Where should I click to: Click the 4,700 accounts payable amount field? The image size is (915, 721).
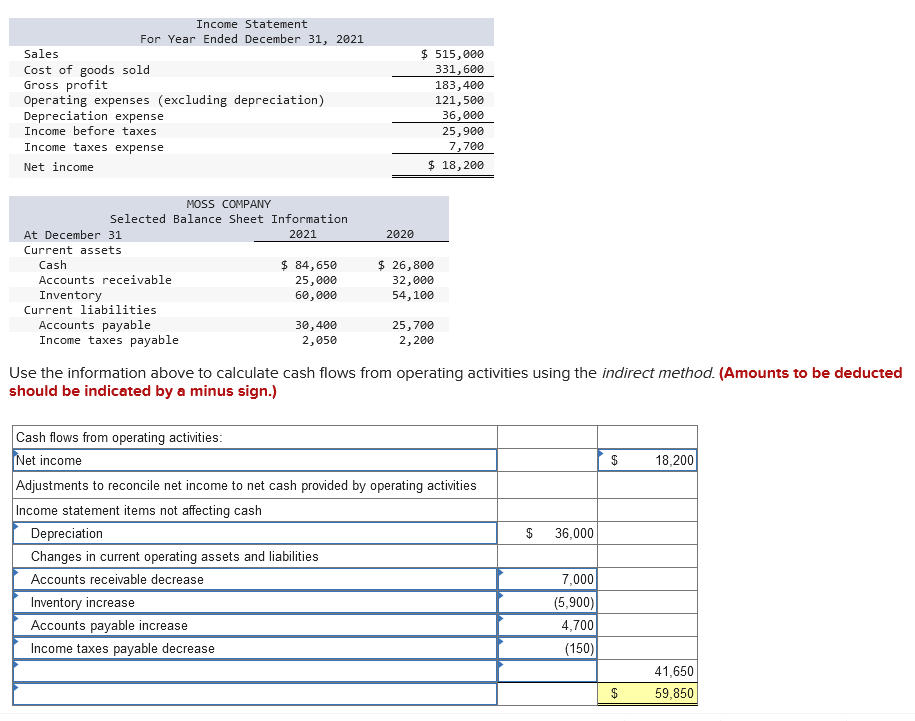pyautogui.click(x=547, y=625)
